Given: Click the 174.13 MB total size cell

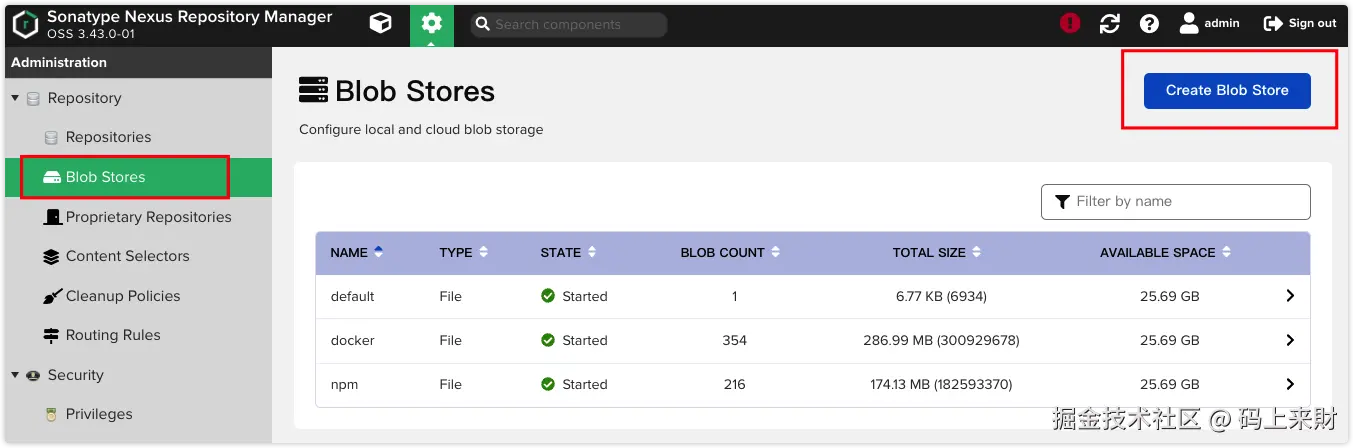Looking at the screenshot, I should click(941, 384).
